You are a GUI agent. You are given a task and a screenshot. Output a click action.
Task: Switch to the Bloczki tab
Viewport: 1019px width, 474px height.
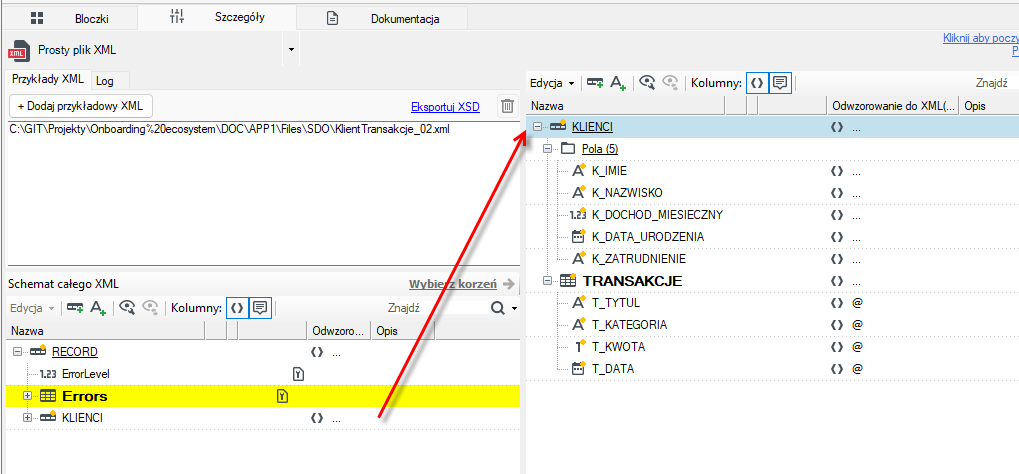click(x=70, y=18)
